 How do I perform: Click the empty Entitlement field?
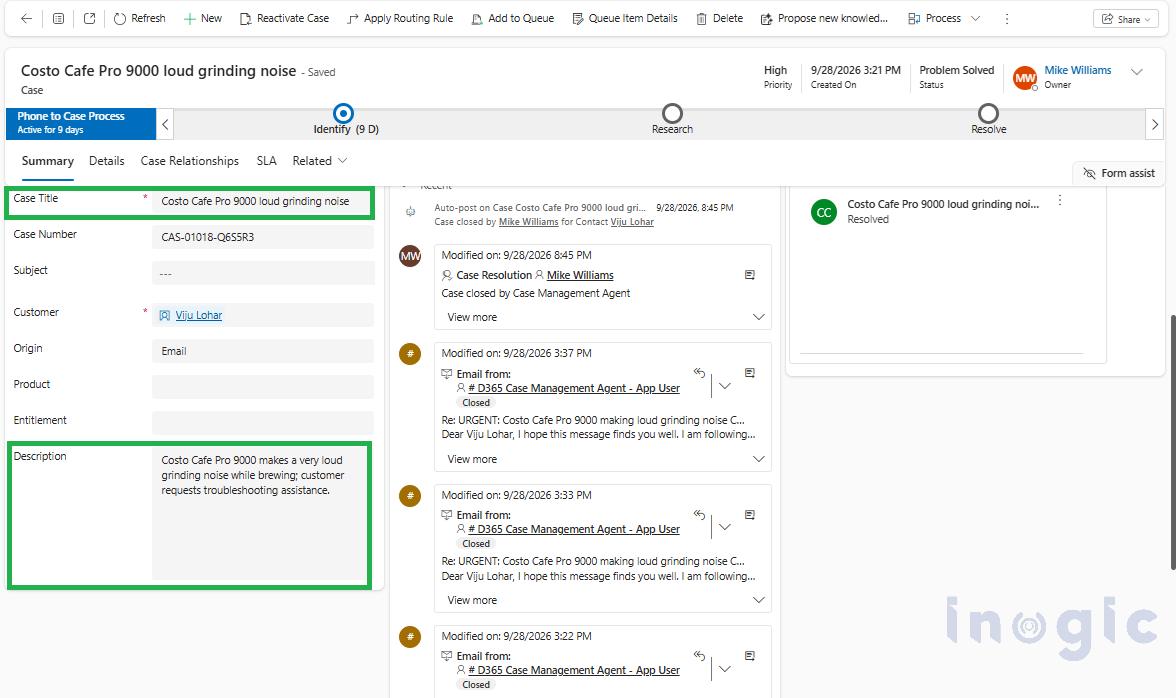click(262, 423)
